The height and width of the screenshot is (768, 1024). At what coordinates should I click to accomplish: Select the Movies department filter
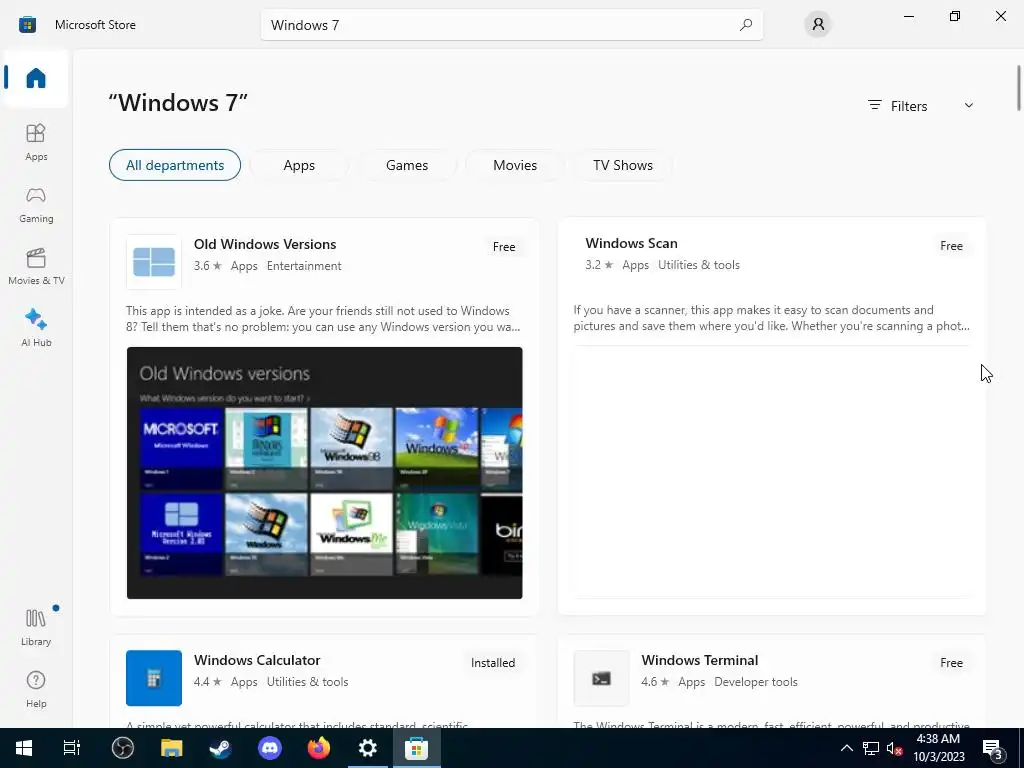pyautogui.click(x=515, y=165)
